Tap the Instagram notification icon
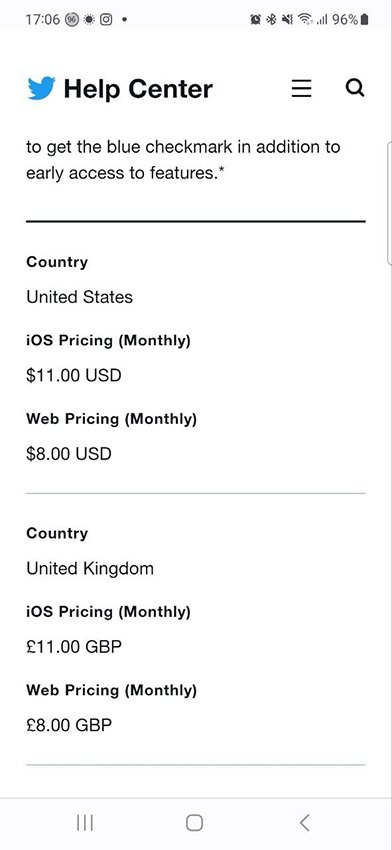Image resolution: width=392 pixels, height=850 pixels. point(107,20)
